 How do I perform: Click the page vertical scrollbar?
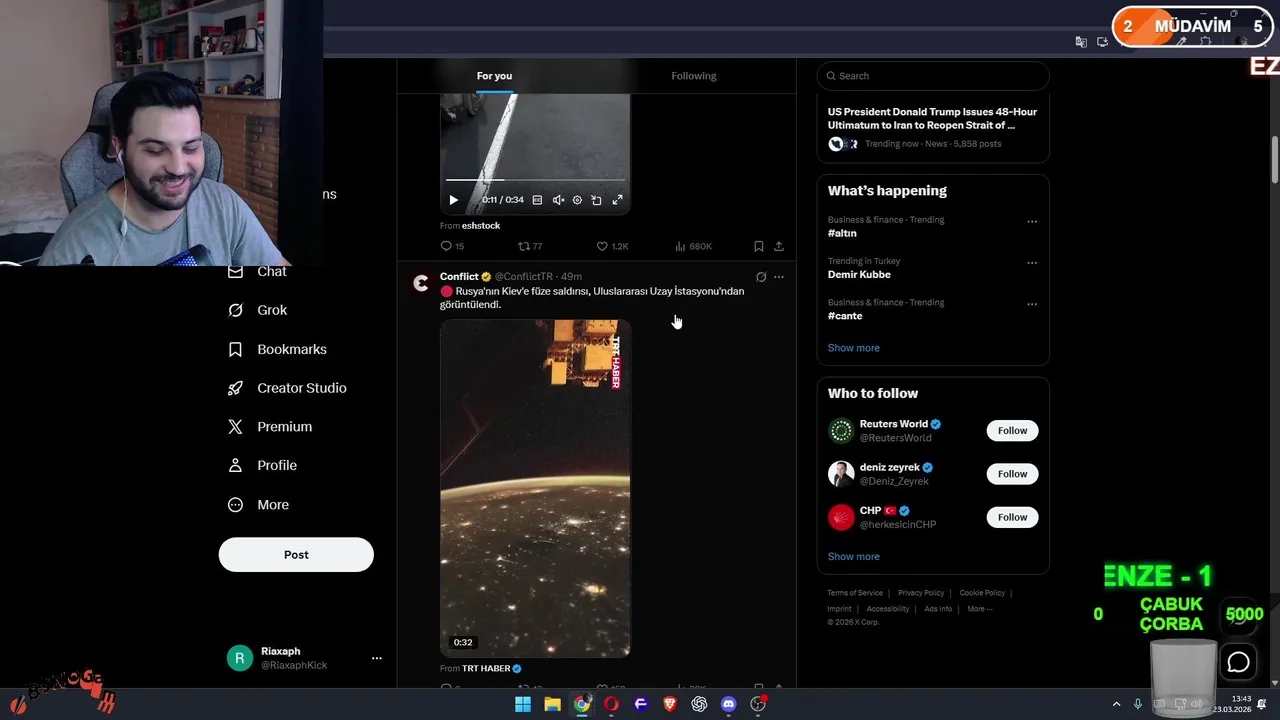pyautogui.click(x=1275, y=160)
